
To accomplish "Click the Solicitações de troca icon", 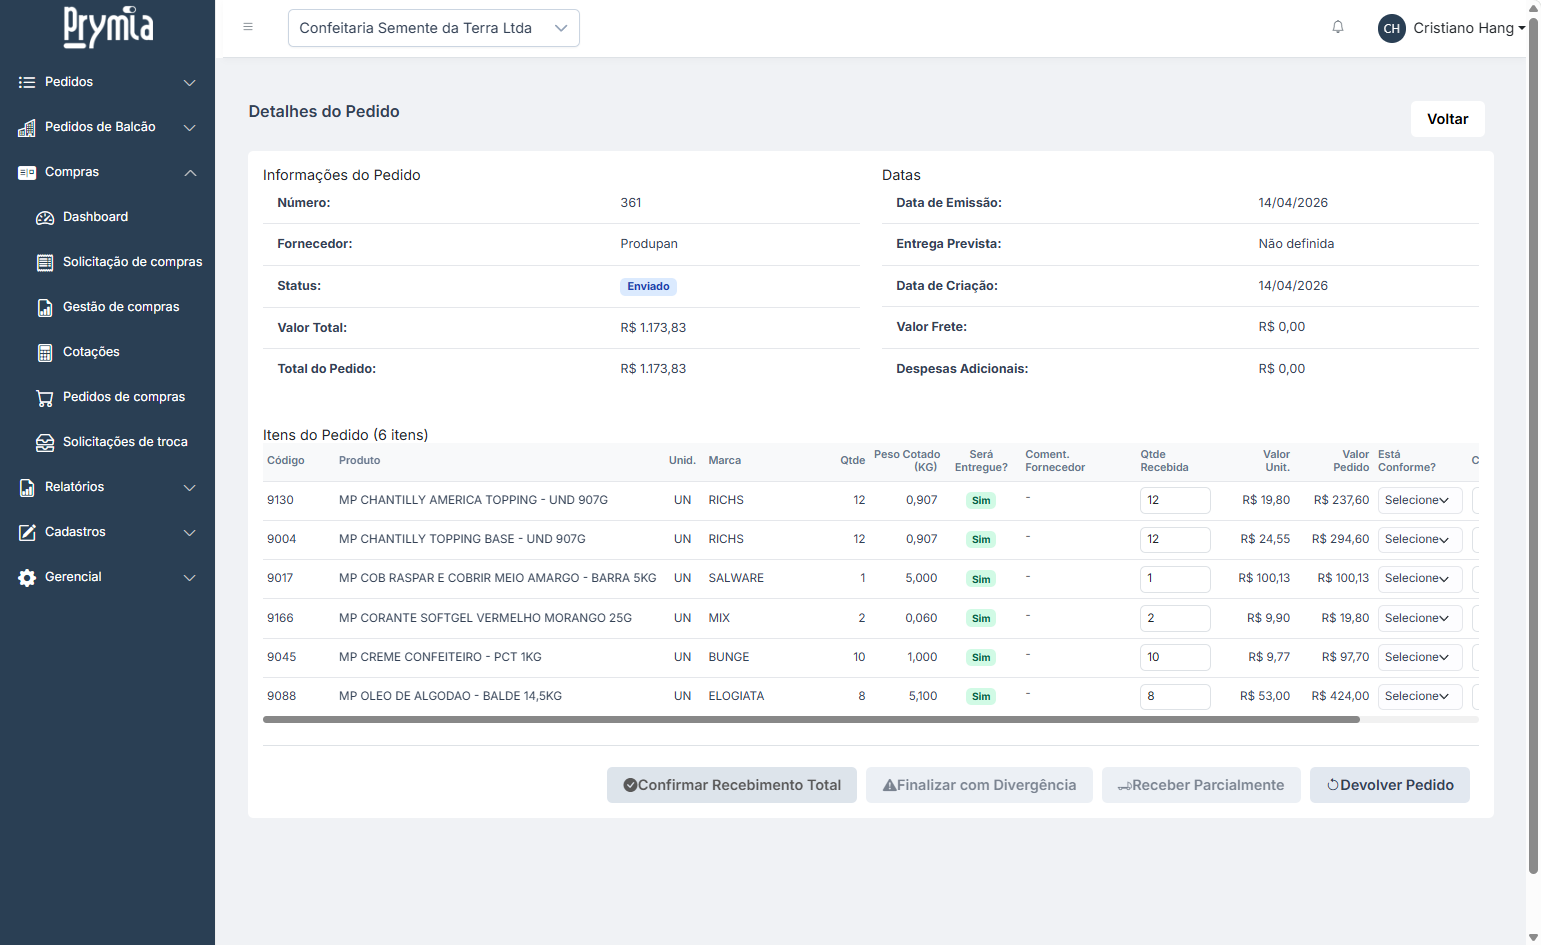I will pos(45,443).
